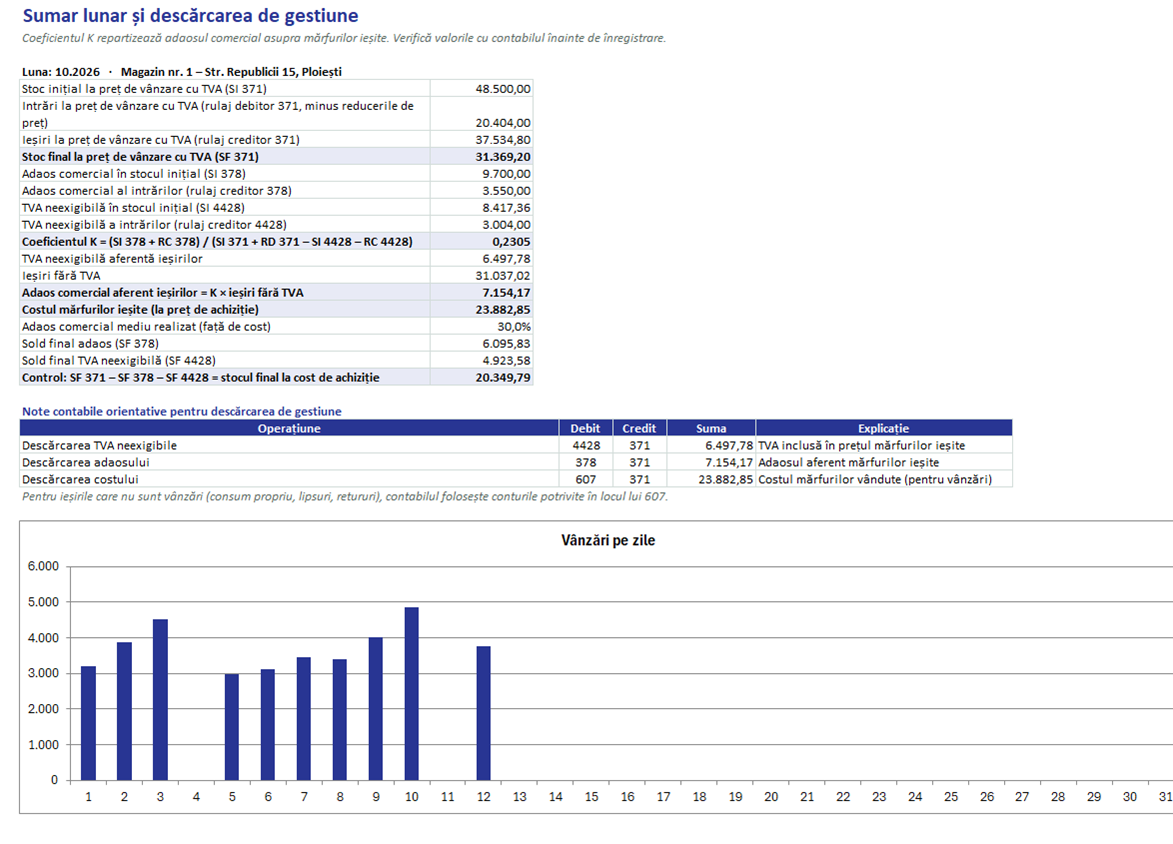The image size is (1173, 844).
Task: Select the "Luna: 10.2026" cell
Action: point(61,72)
